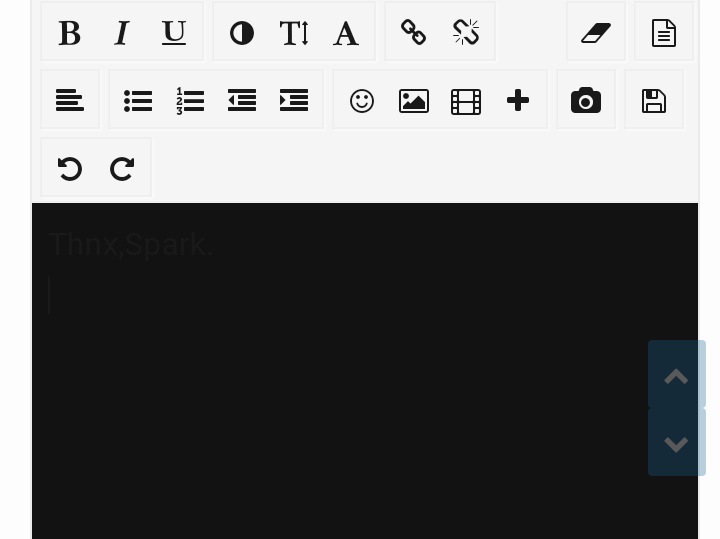The image size is (720, 539).
Task: Insert a hyperlink with the chain icon
Action: 414,32
